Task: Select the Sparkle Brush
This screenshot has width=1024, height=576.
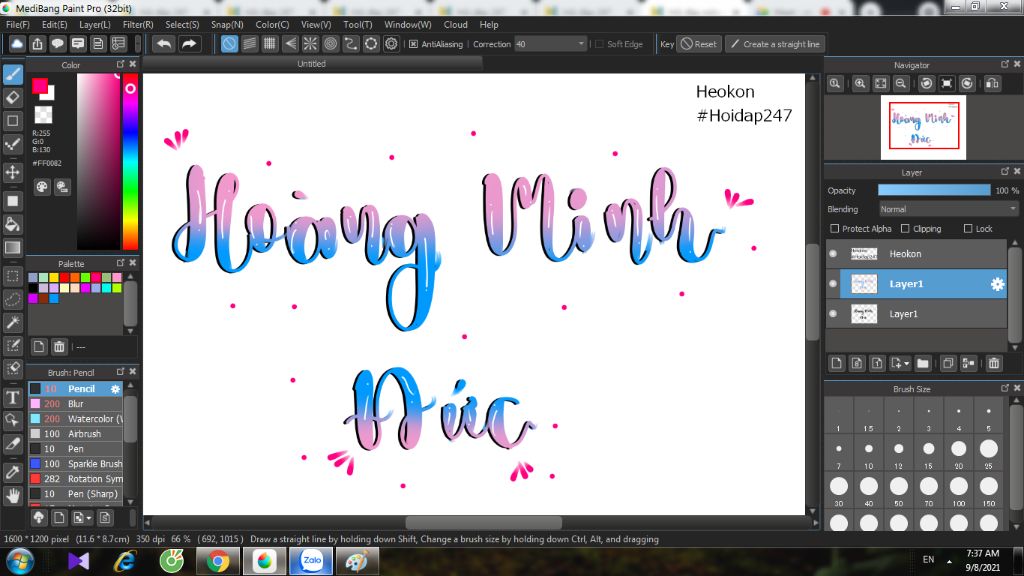Action: (76, 464)
